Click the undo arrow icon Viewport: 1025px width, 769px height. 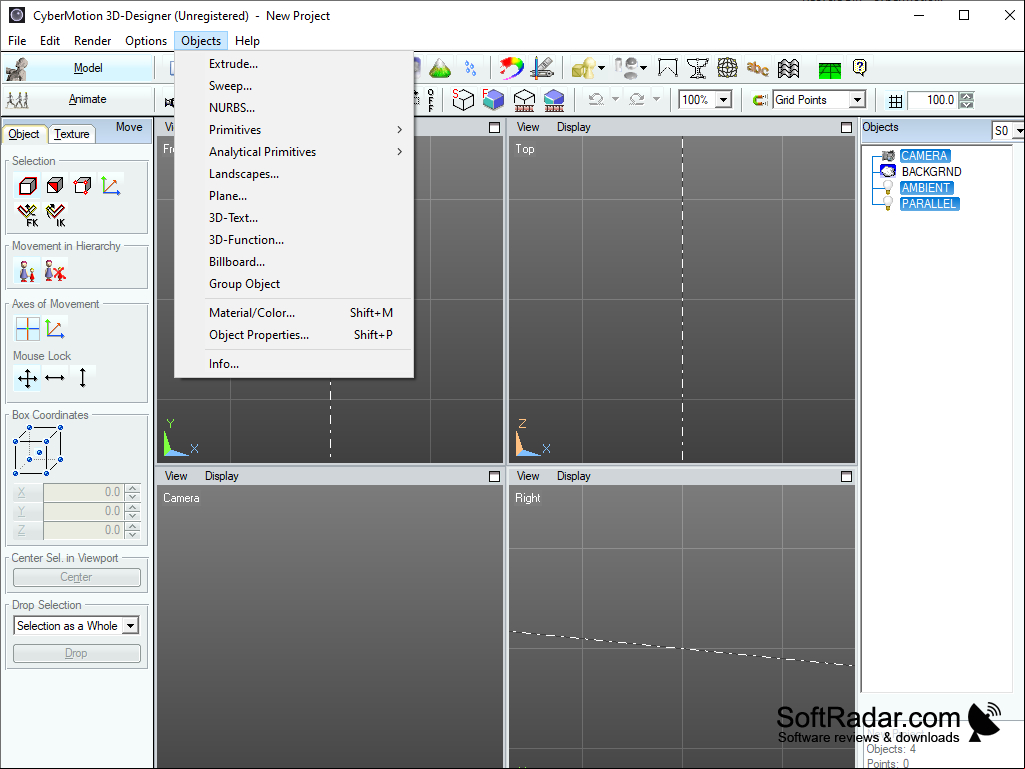tap(596, 99)
